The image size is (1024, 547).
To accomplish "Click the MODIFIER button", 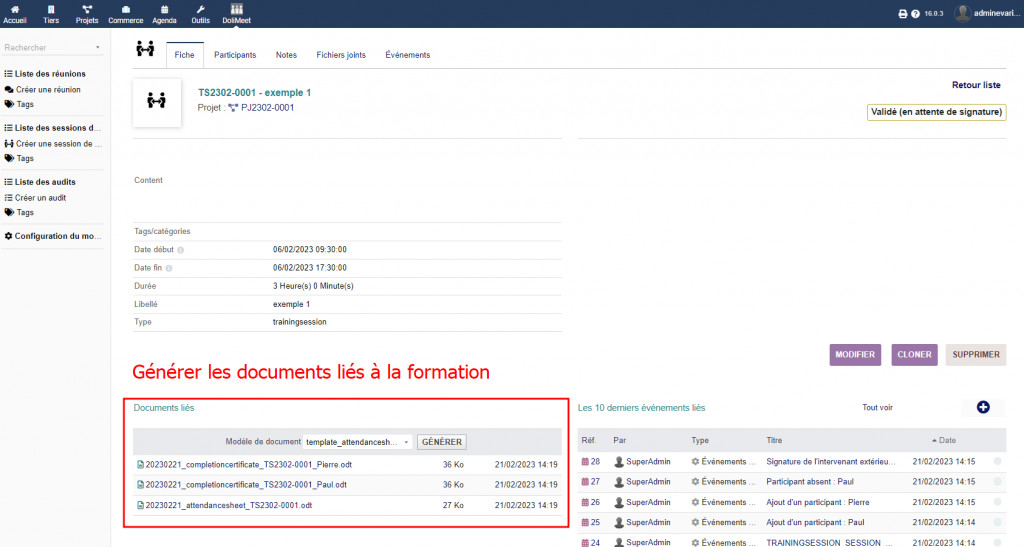I will pos(855,354).
